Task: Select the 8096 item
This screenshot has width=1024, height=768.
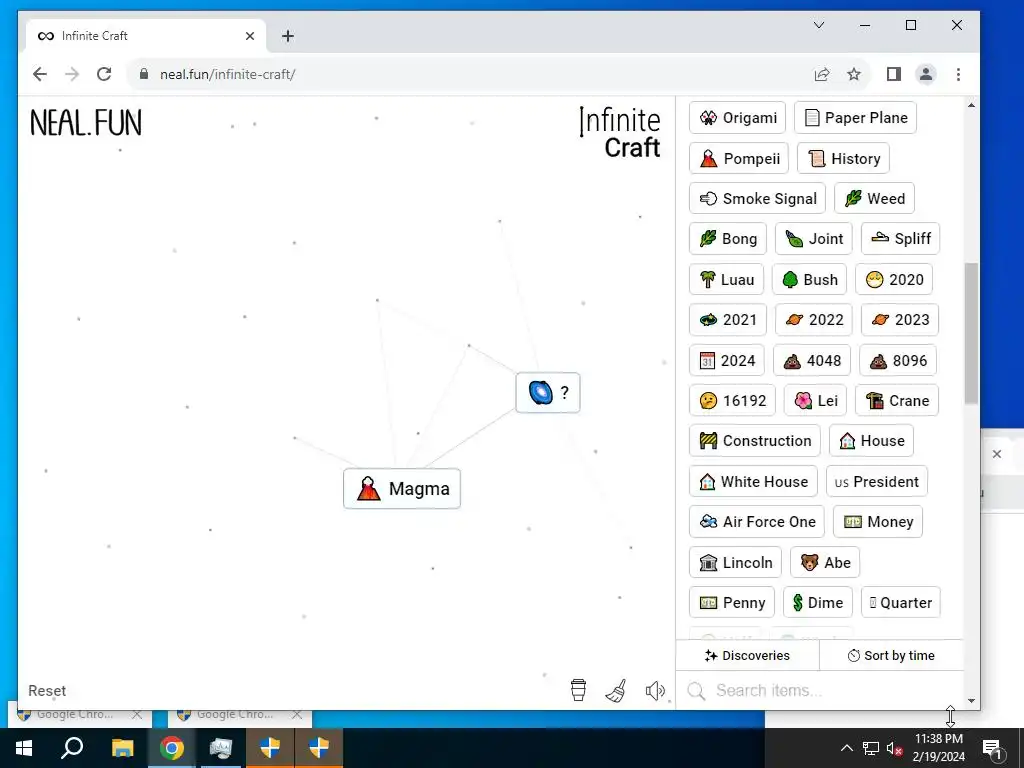Action: [898, 360]
